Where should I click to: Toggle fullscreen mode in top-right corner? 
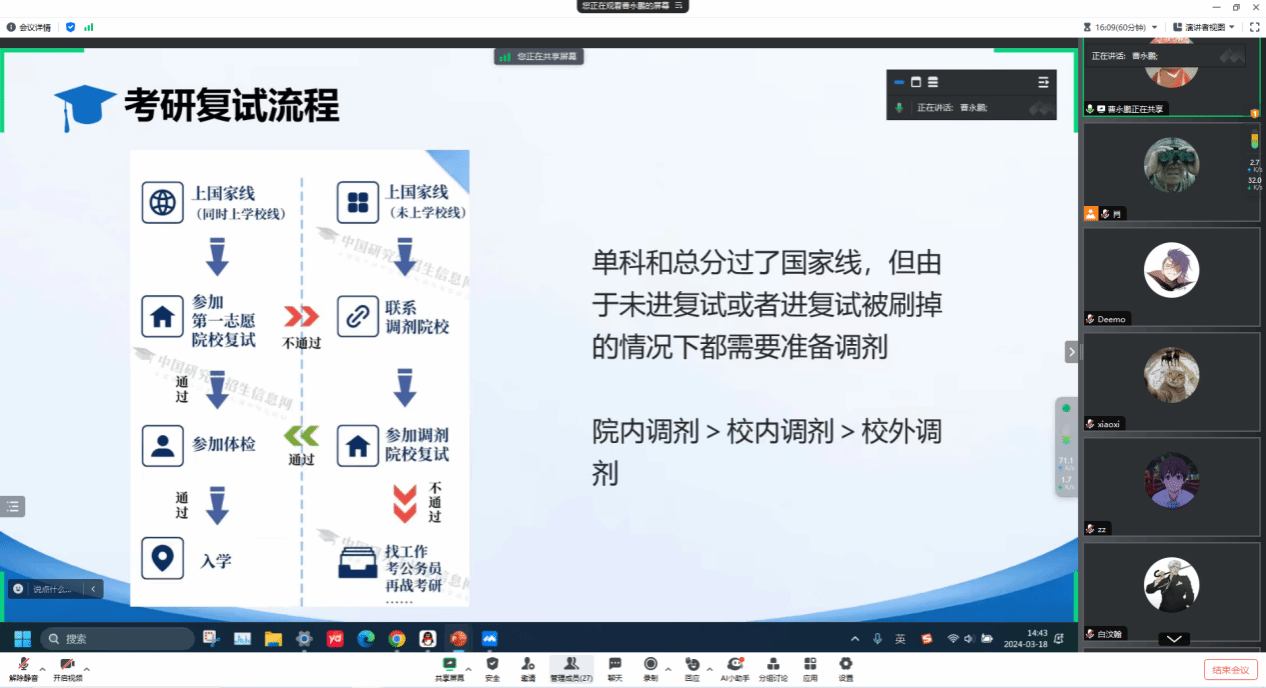click(x=1254, y=27)
